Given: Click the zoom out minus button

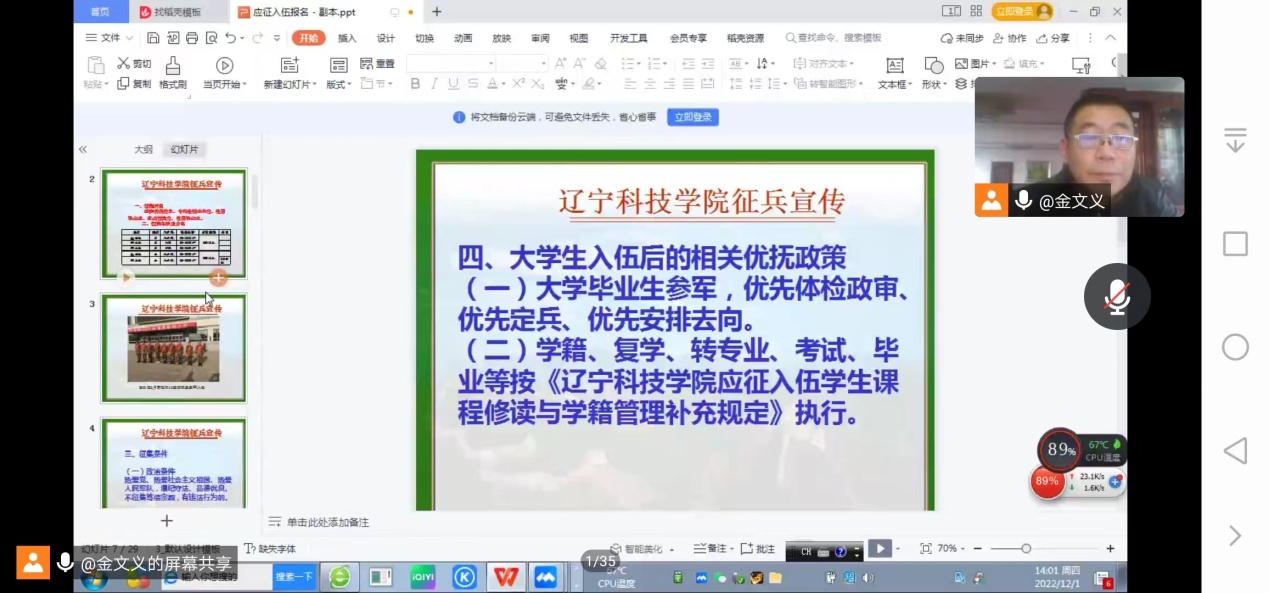Looking at the screenshot, I should [978, 549].
